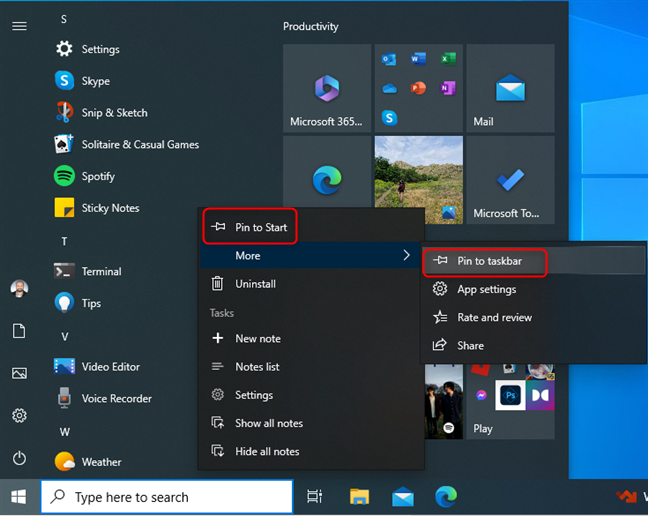Jump to letter V section header
The width and height of the screenshot is (648, 516).
click(64, 337)
